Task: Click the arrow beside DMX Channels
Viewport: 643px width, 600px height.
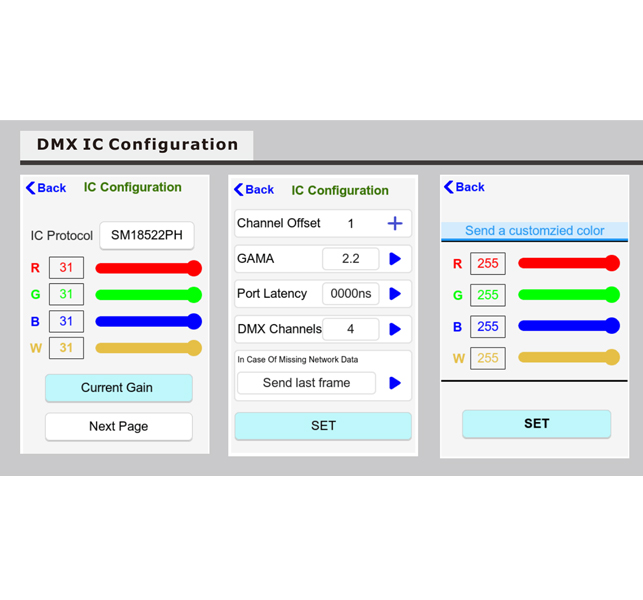Action: (x=395, y=329)
